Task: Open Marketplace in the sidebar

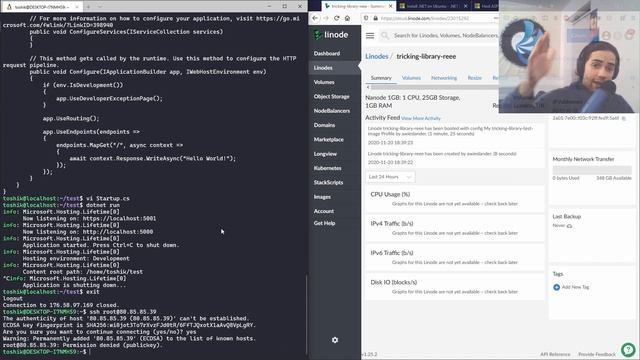Action: tap(328, 139)
